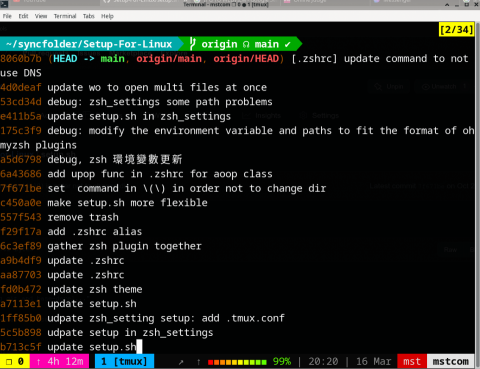
Task: Open the View menu
Action: click(41, 16)
